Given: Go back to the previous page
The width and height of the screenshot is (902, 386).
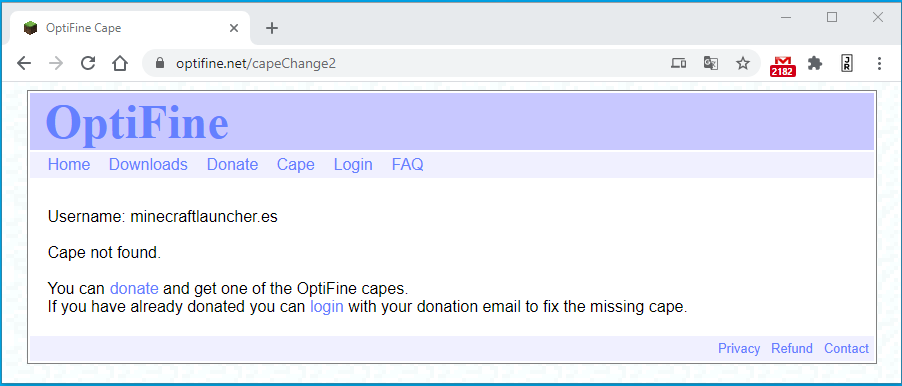Looking at the screenshot, I should 24,63.
